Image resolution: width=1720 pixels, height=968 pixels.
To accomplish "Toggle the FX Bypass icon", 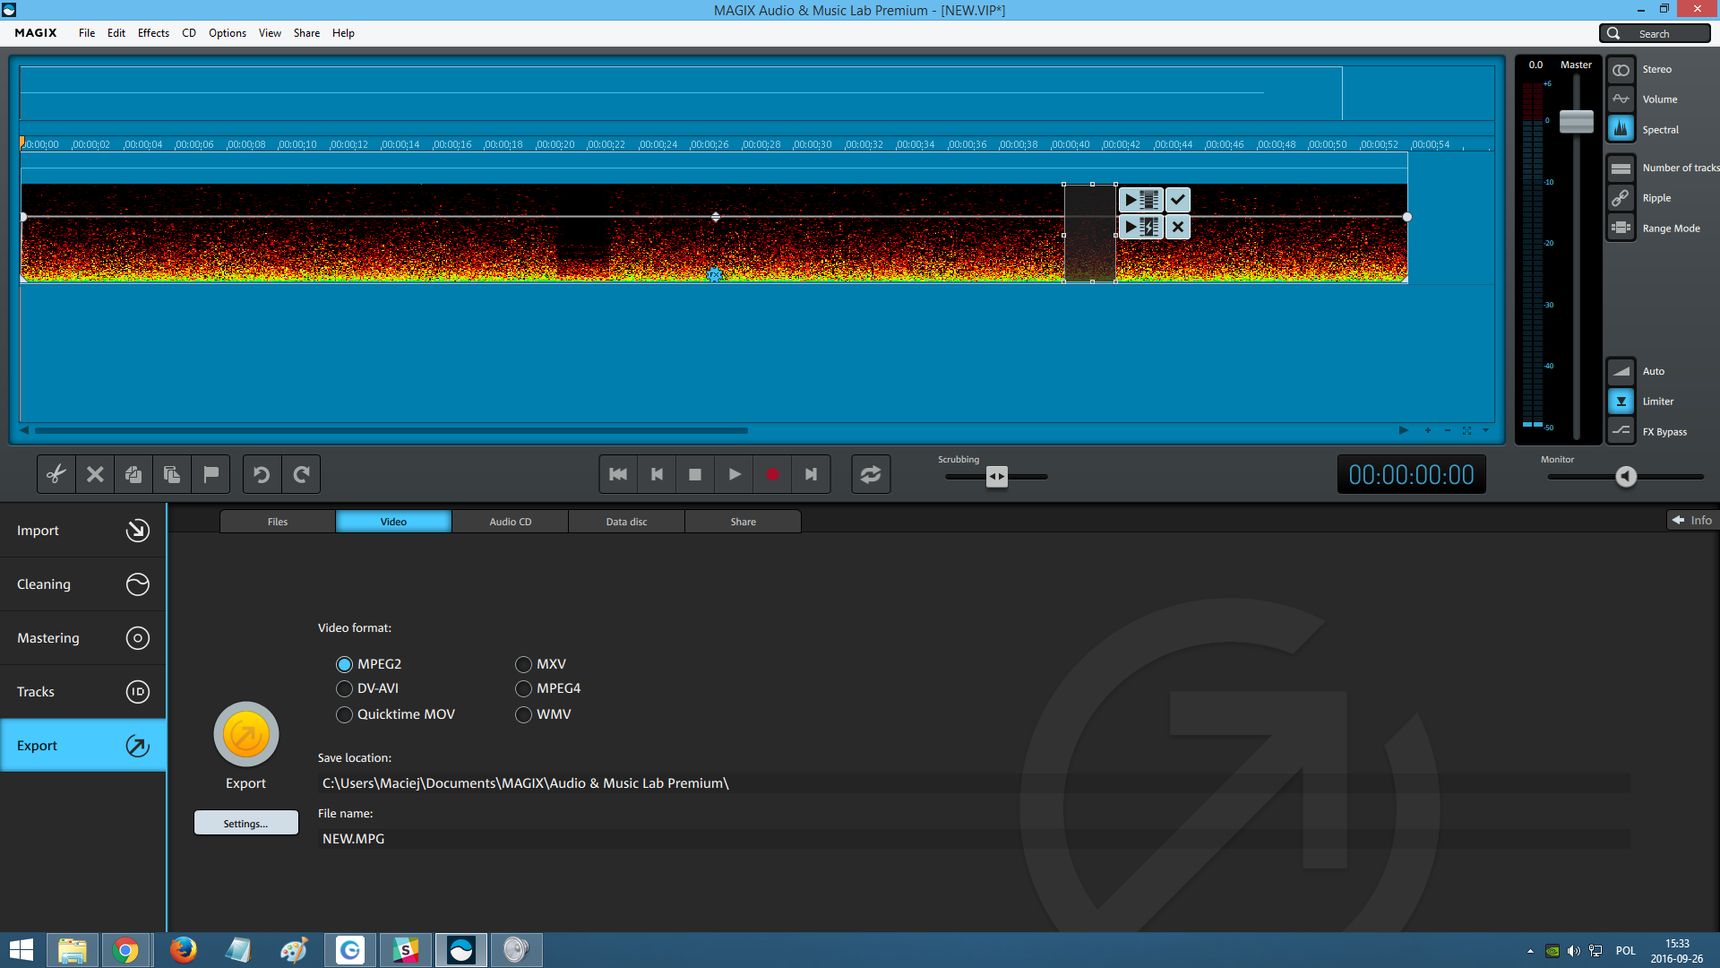I will click(1621, 431).
